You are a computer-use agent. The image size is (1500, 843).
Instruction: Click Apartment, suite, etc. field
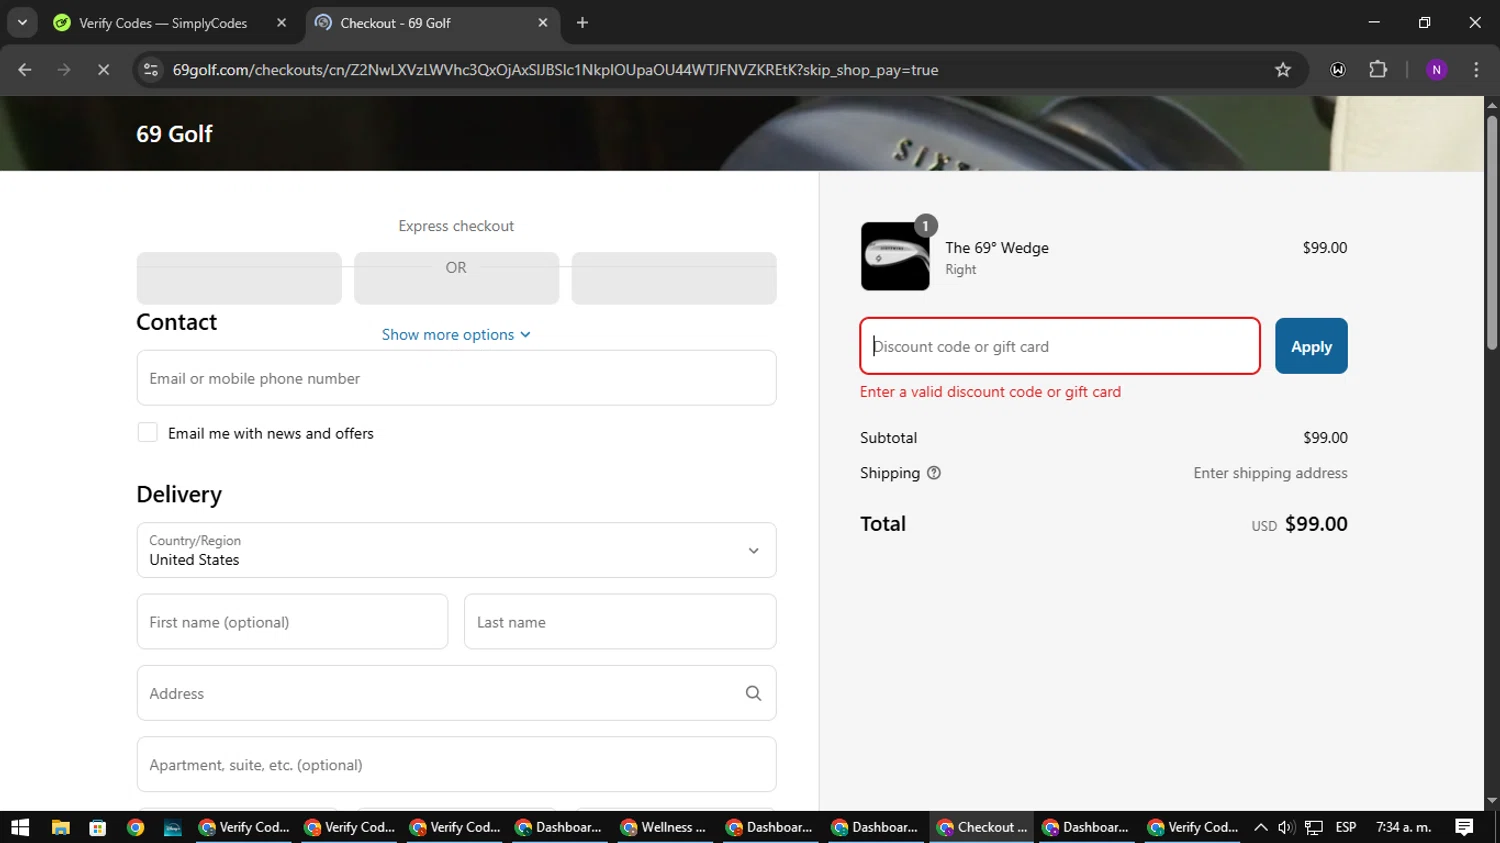tap(456, 765)
